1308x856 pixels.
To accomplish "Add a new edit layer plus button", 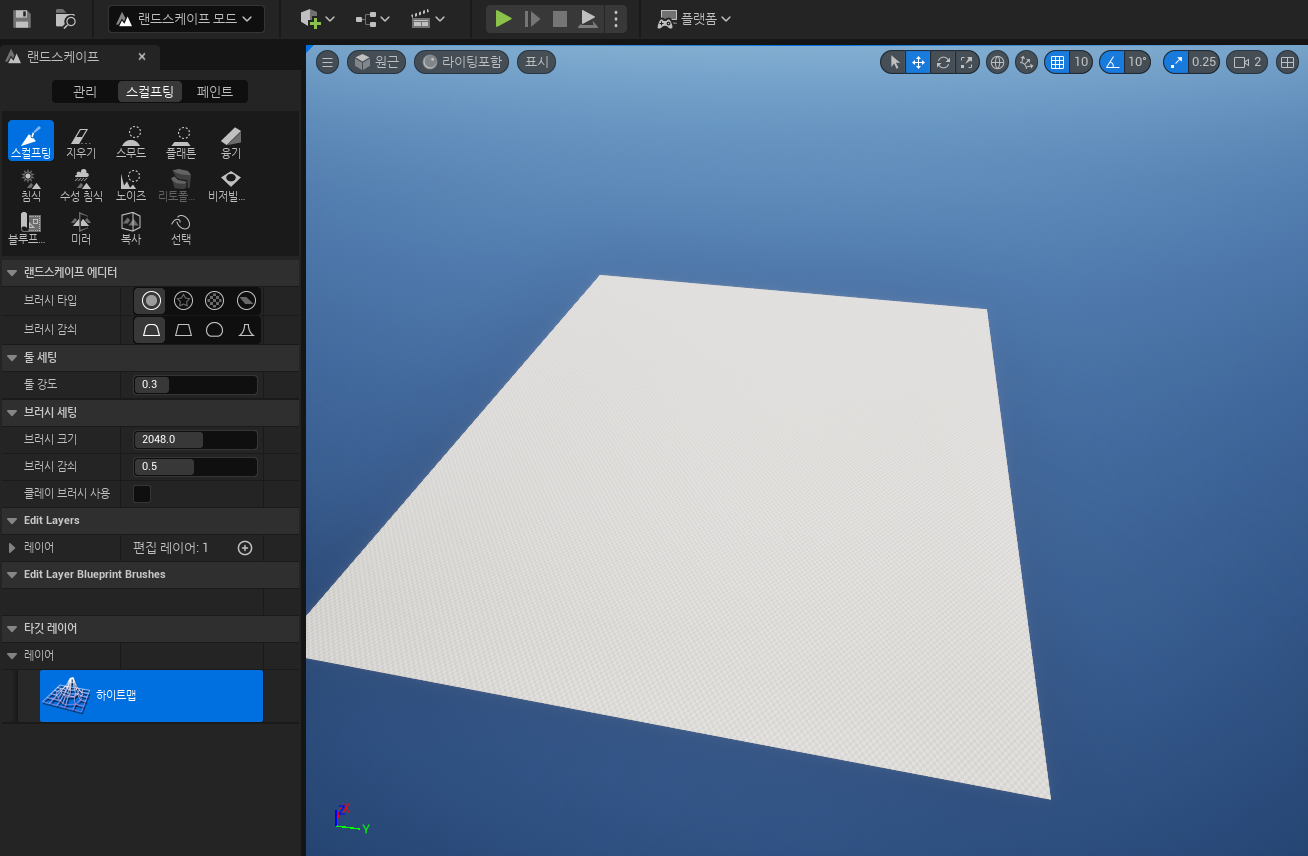I will point(245,547).
